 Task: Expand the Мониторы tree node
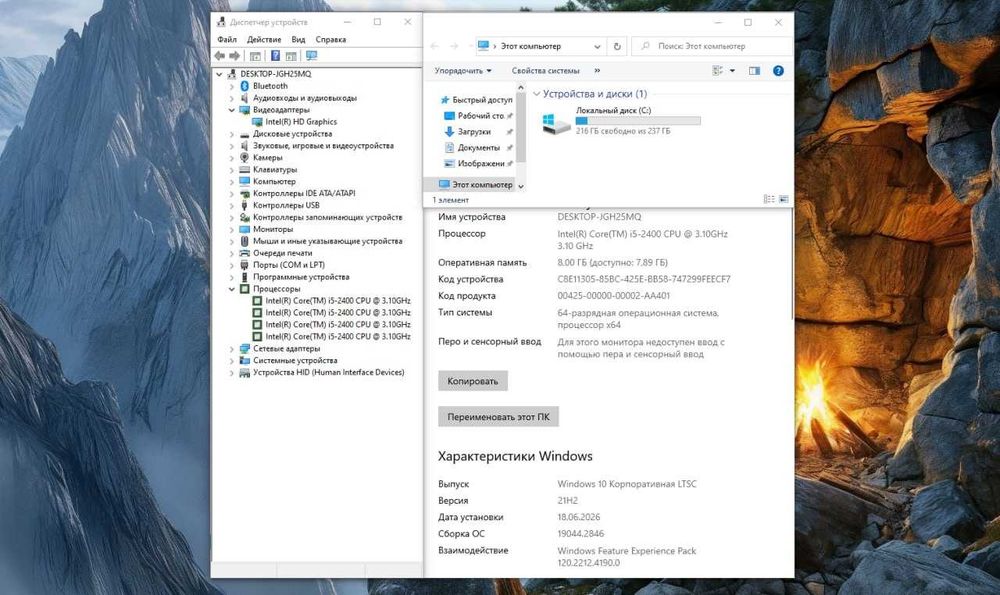point(232,230)
